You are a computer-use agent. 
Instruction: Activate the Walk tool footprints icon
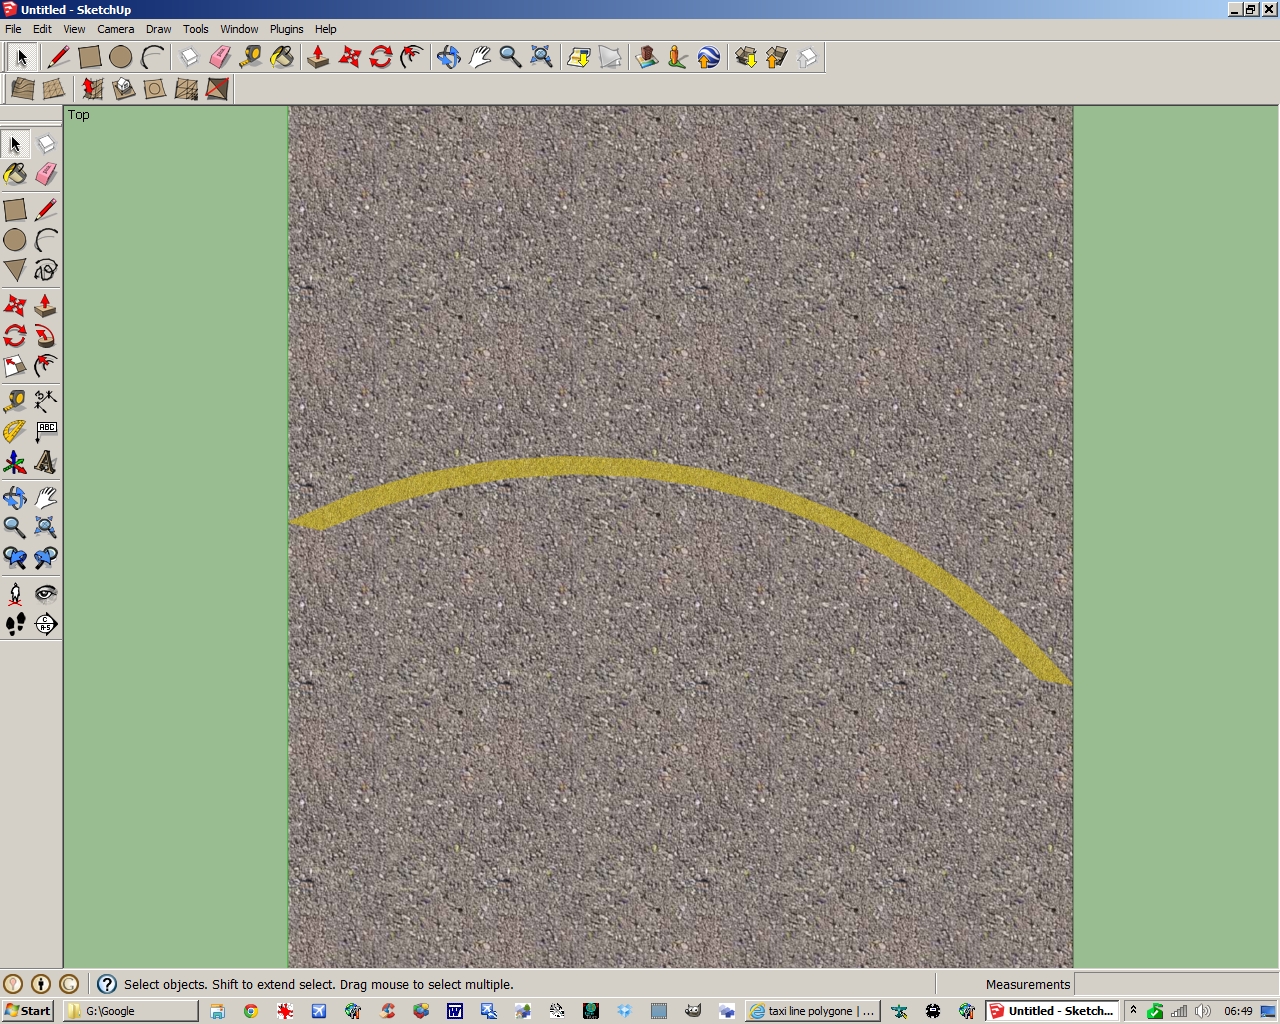pyautogui.click(x=15, y=624)
